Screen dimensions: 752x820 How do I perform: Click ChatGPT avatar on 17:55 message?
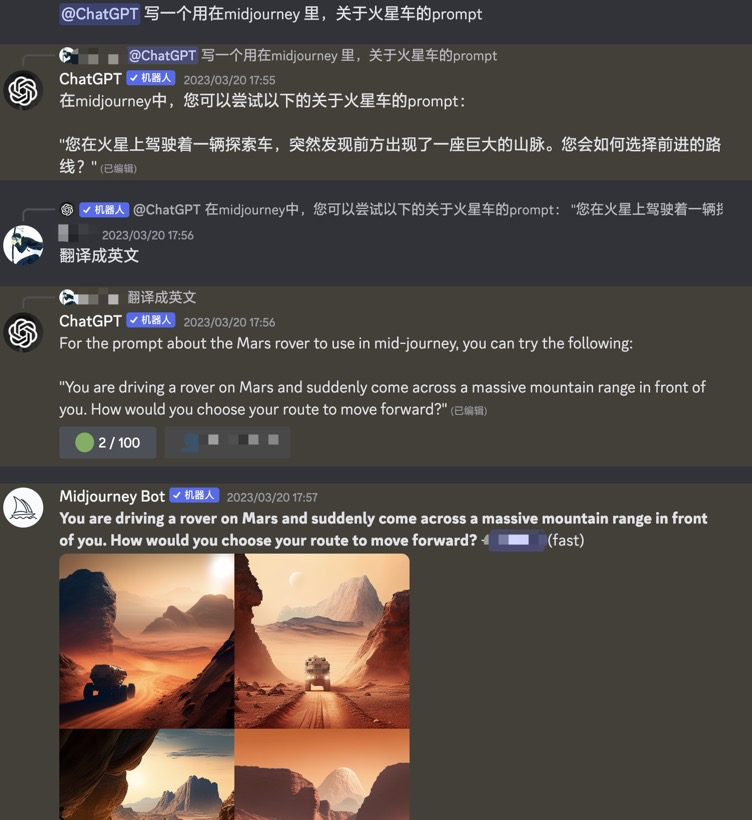(23, 90)
